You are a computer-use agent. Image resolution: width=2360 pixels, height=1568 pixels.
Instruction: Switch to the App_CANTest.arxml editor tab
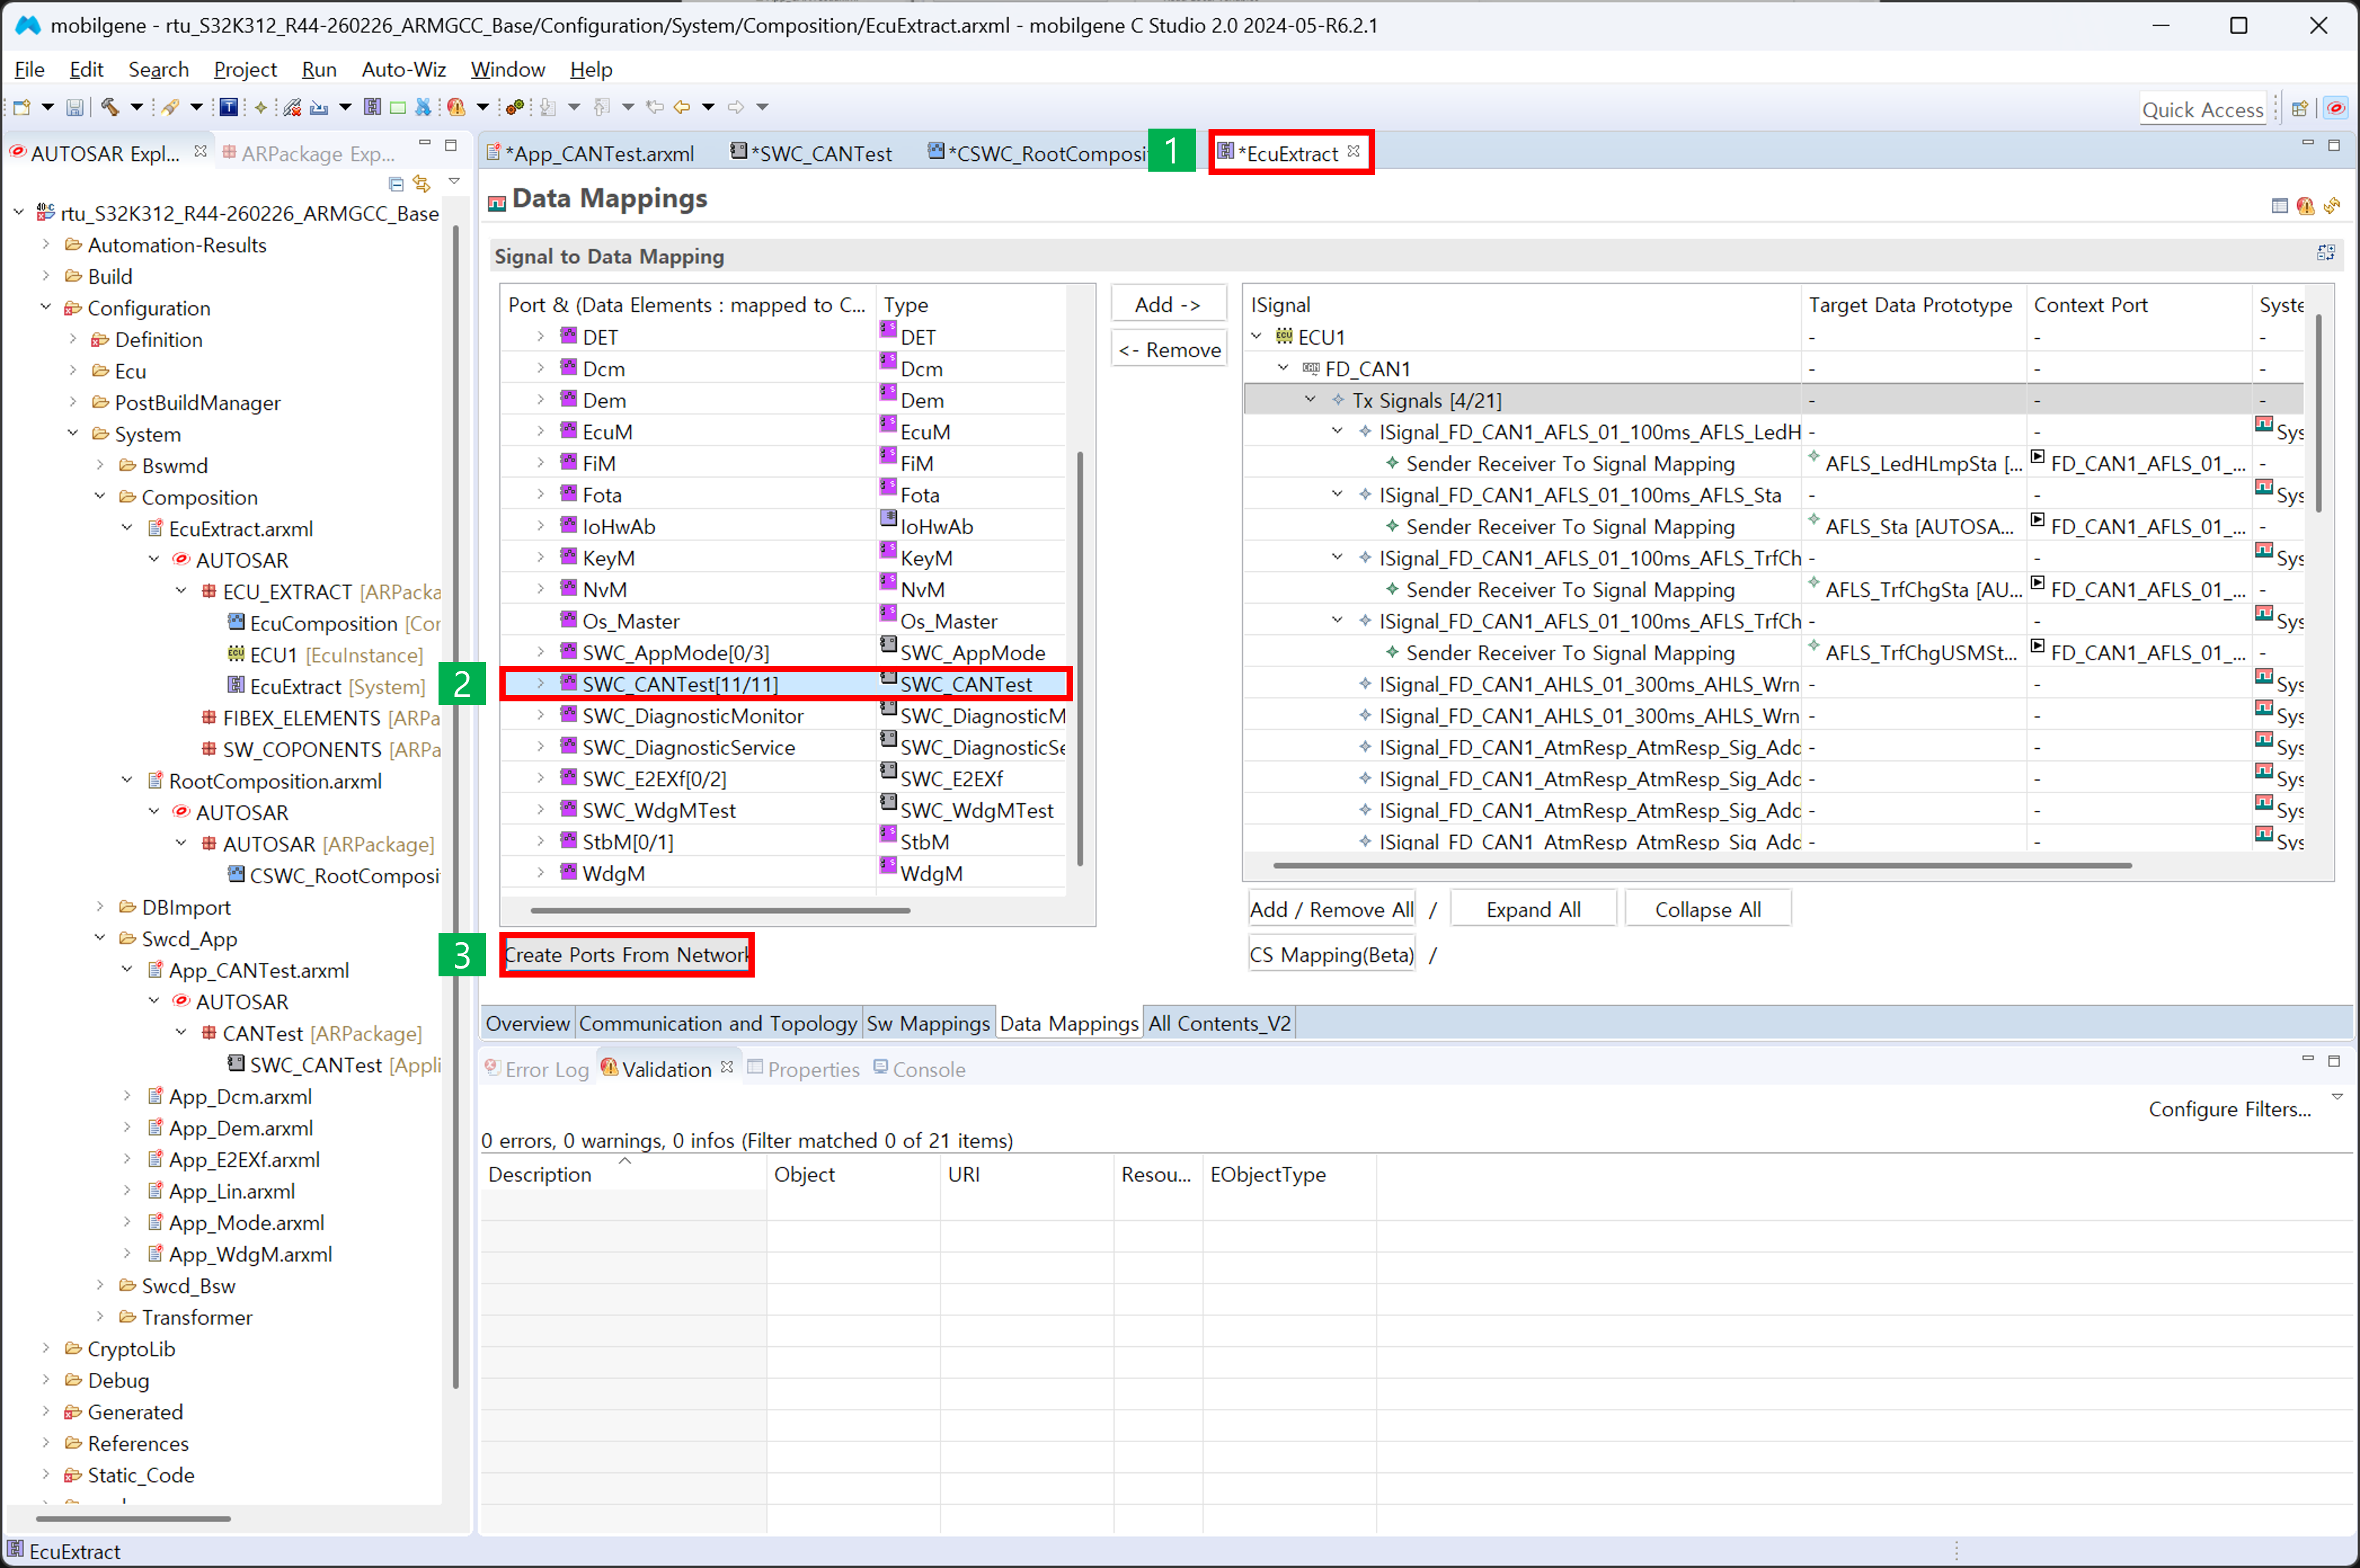(590, 153)
